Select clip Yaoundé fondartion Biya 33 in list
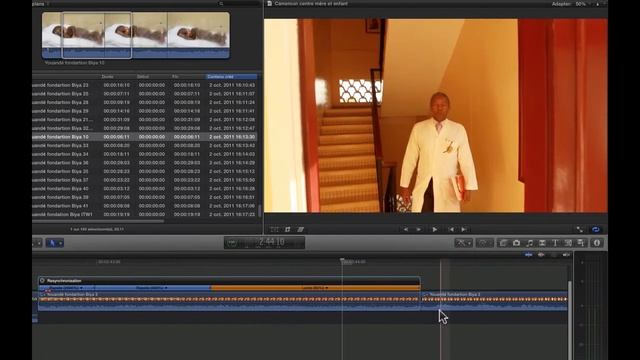640x360 pixels. [145, 145]
